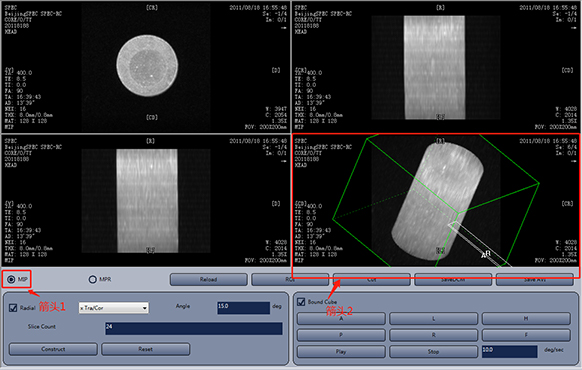Image resolution: width=582 pixels, height=370 pixels.
Task: Click the F orientation button
Action: pyautogui.click(x=526, y=335)
